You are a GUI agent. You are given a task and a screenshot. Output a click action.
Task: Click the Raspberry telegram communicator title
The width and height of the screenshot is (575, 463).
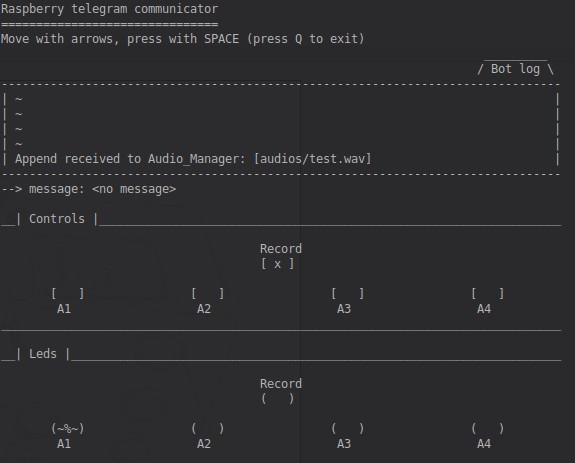tap(110, 9)
